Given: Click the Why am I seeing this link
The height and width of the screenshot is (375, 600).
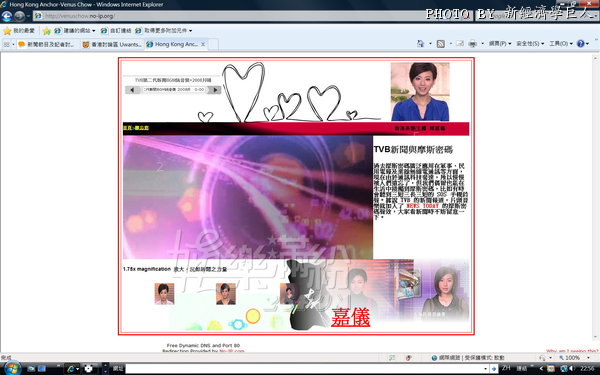Looking at the screenshot, I should (572, 351).
